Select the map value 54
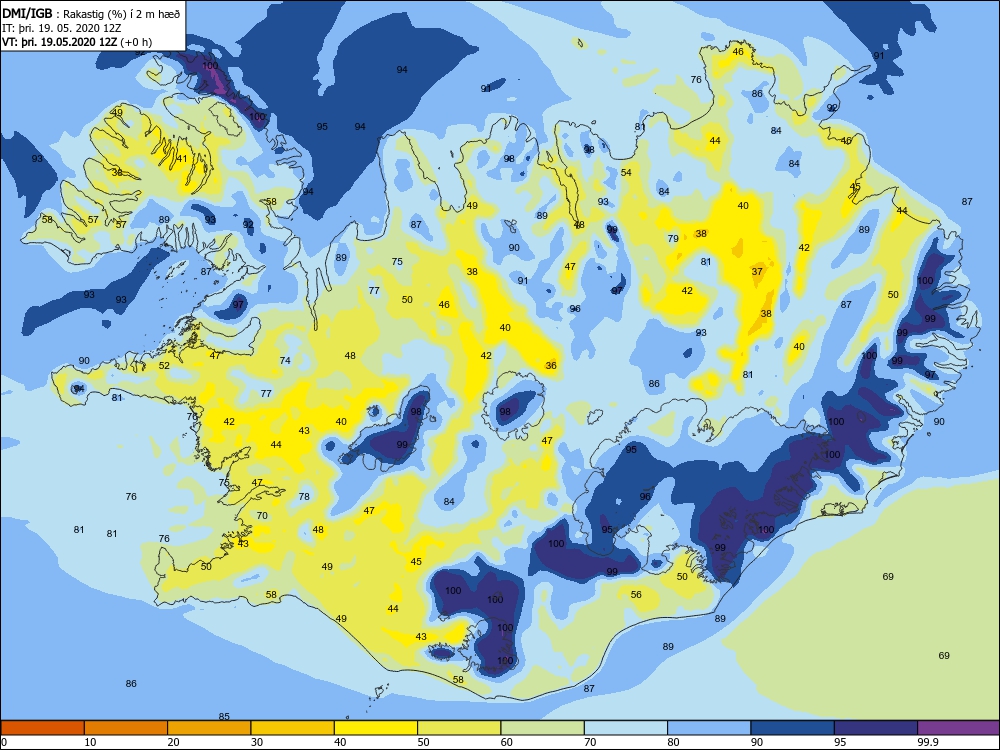The image size is (1000, 750). (626, 172)
